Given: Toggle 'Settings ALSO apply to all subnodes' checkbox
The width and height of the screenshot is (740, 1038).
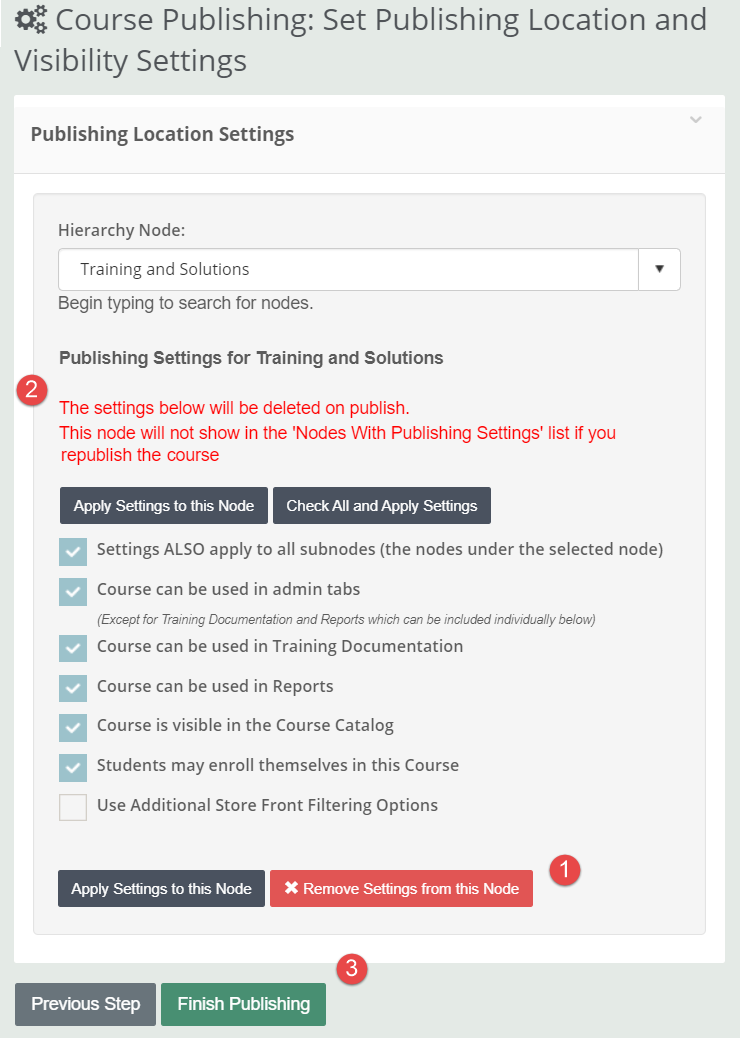Looking at the screenshot, I should [x=72, y=551].
